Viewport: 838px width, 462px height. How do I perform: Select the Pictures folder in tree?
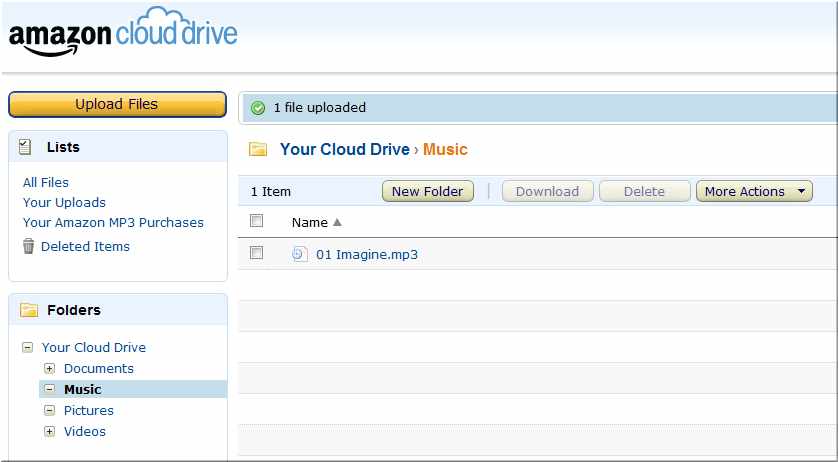[89, 411]
